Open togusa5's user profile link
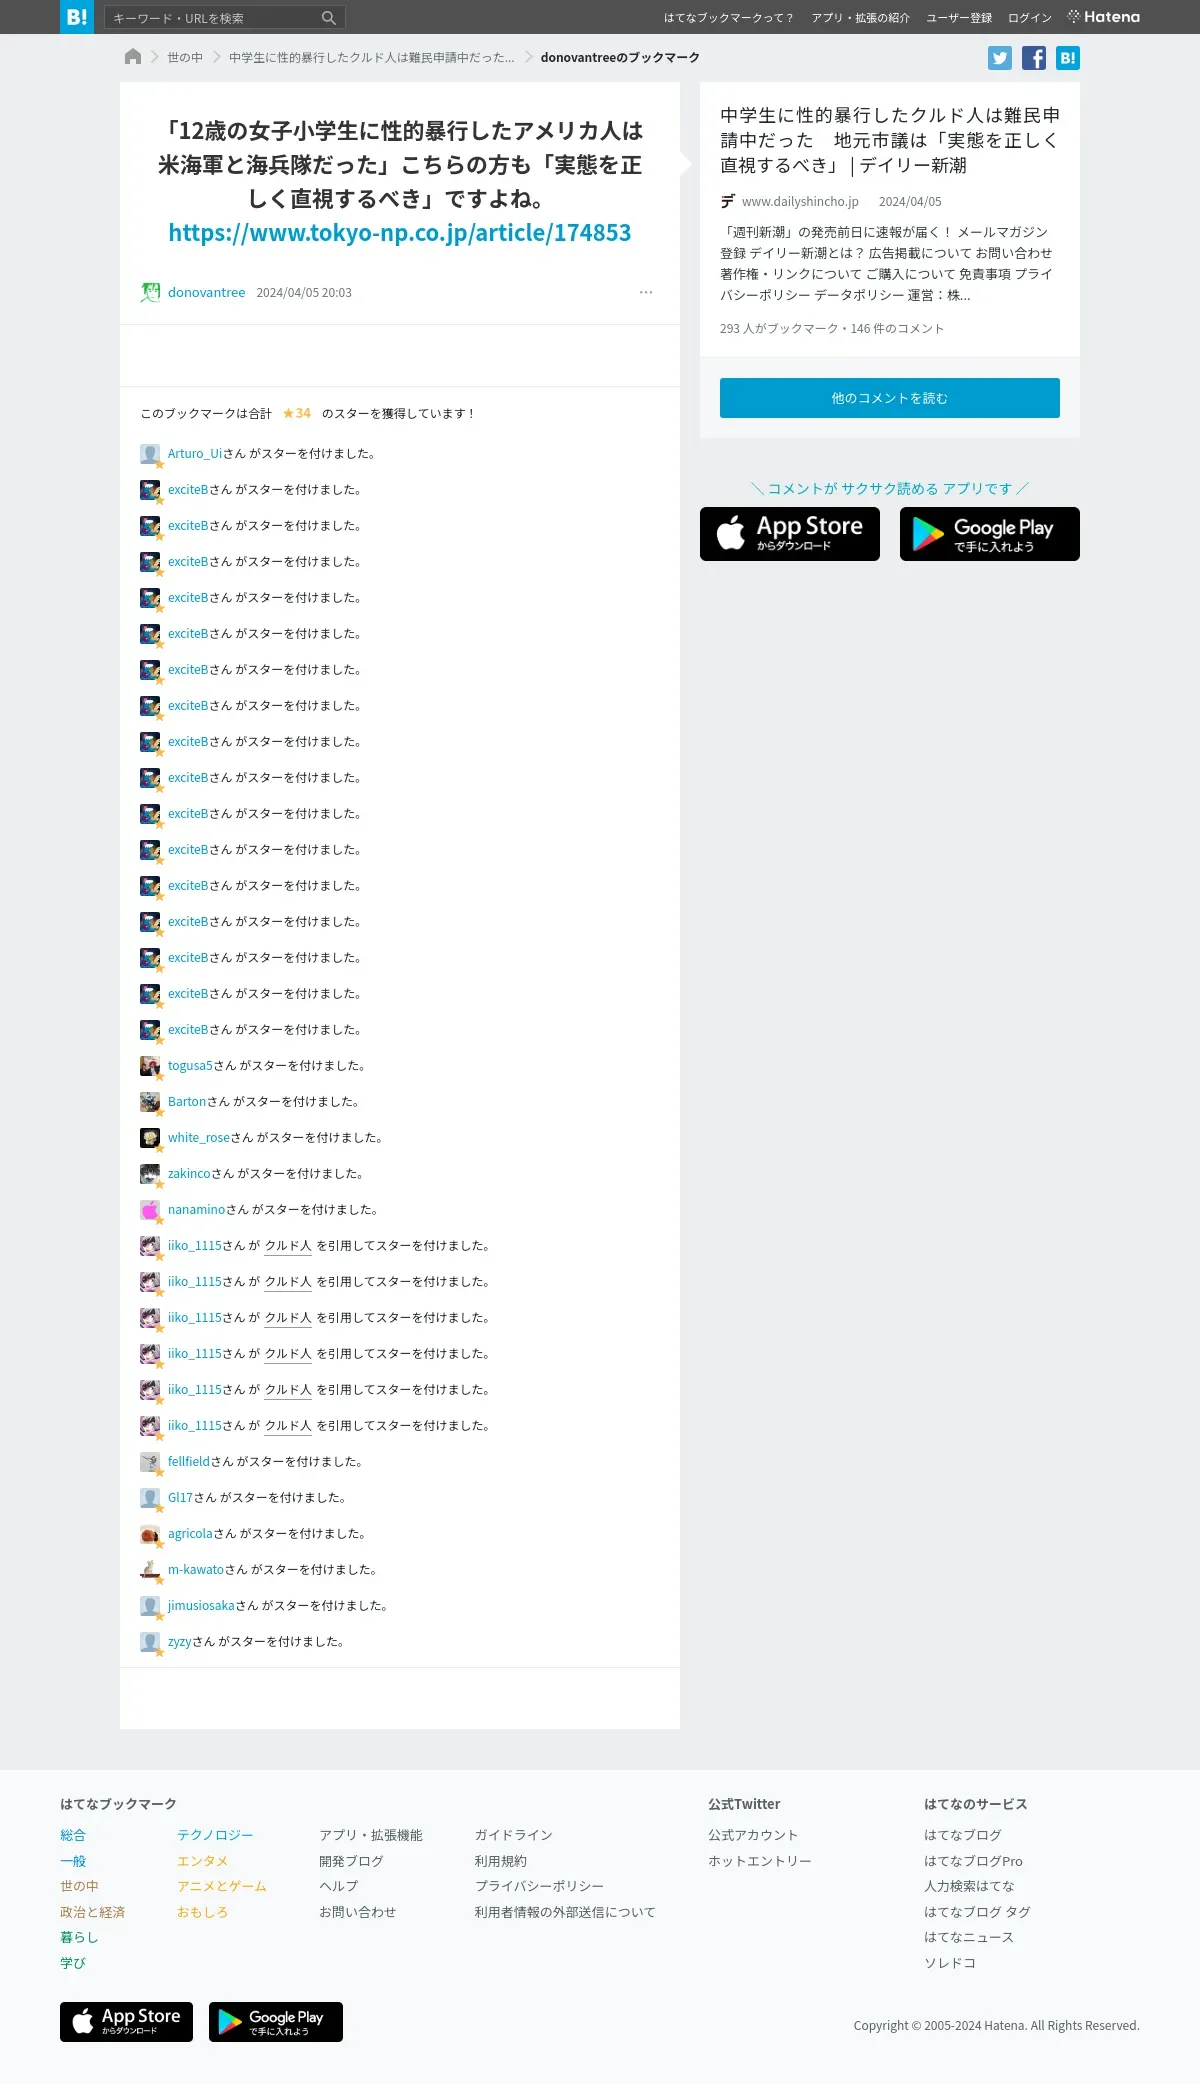This screenshot has height=2084, width=1200. (x=190, y=1066)
